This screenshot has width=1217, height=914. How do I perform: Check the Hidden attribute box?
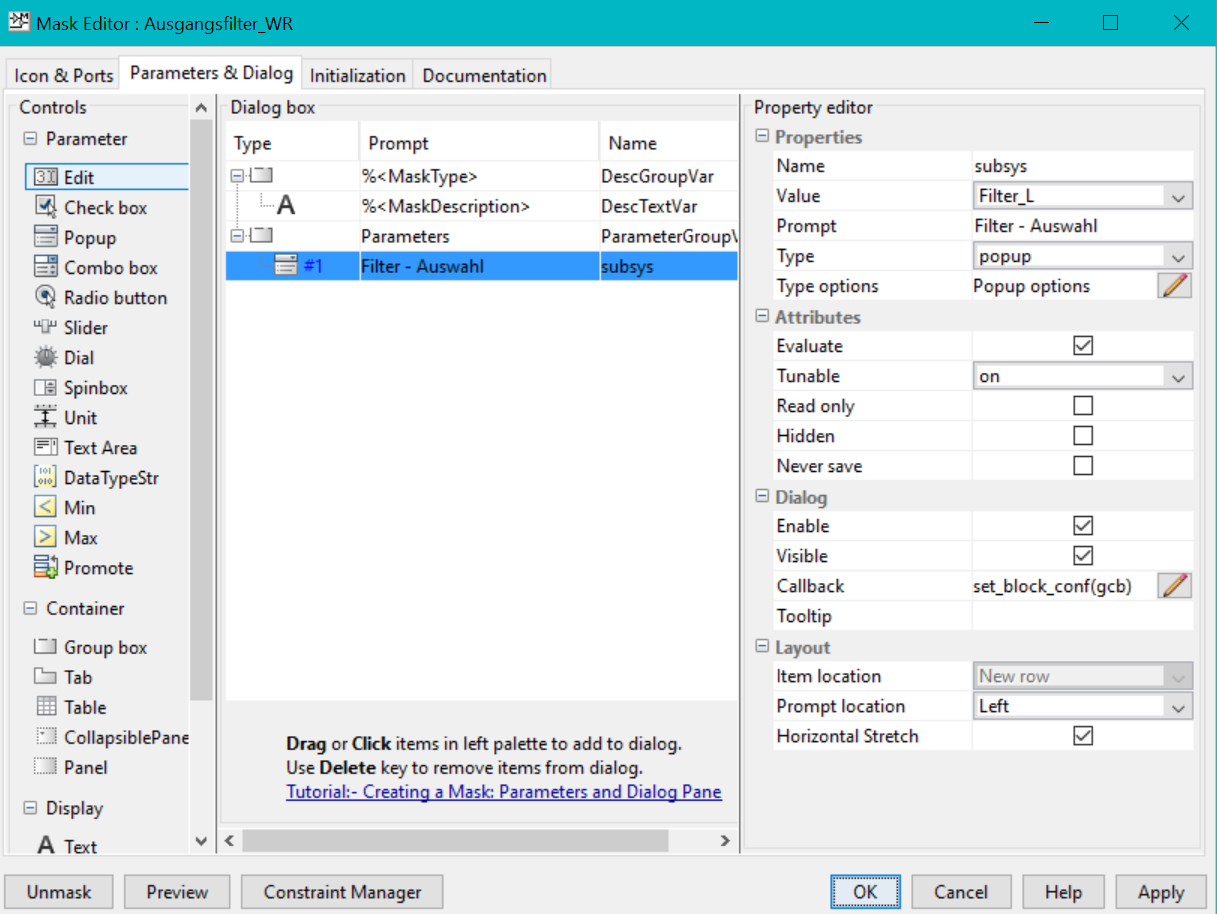pyautogui.click(x=1082, y=436)
